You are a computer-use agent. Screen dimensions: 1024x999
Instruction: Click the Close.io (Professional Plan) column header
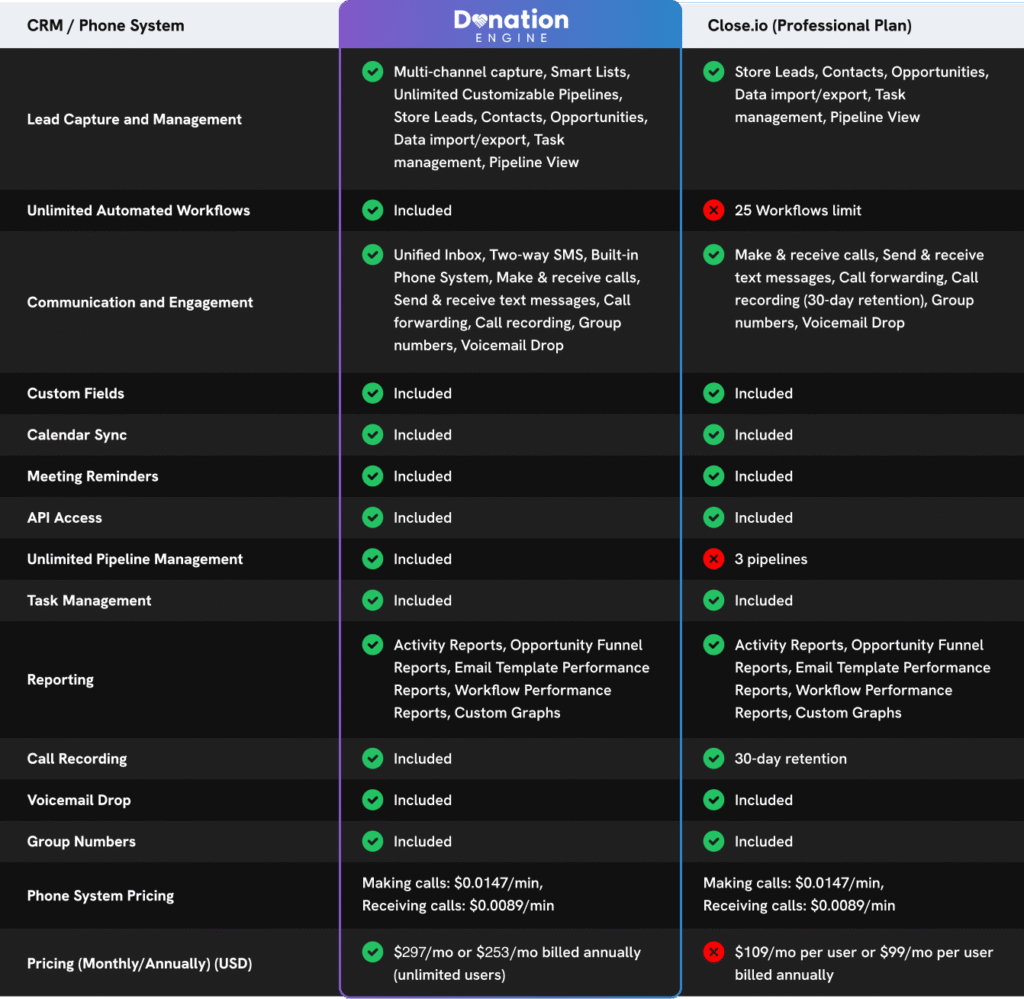[808, 26]
